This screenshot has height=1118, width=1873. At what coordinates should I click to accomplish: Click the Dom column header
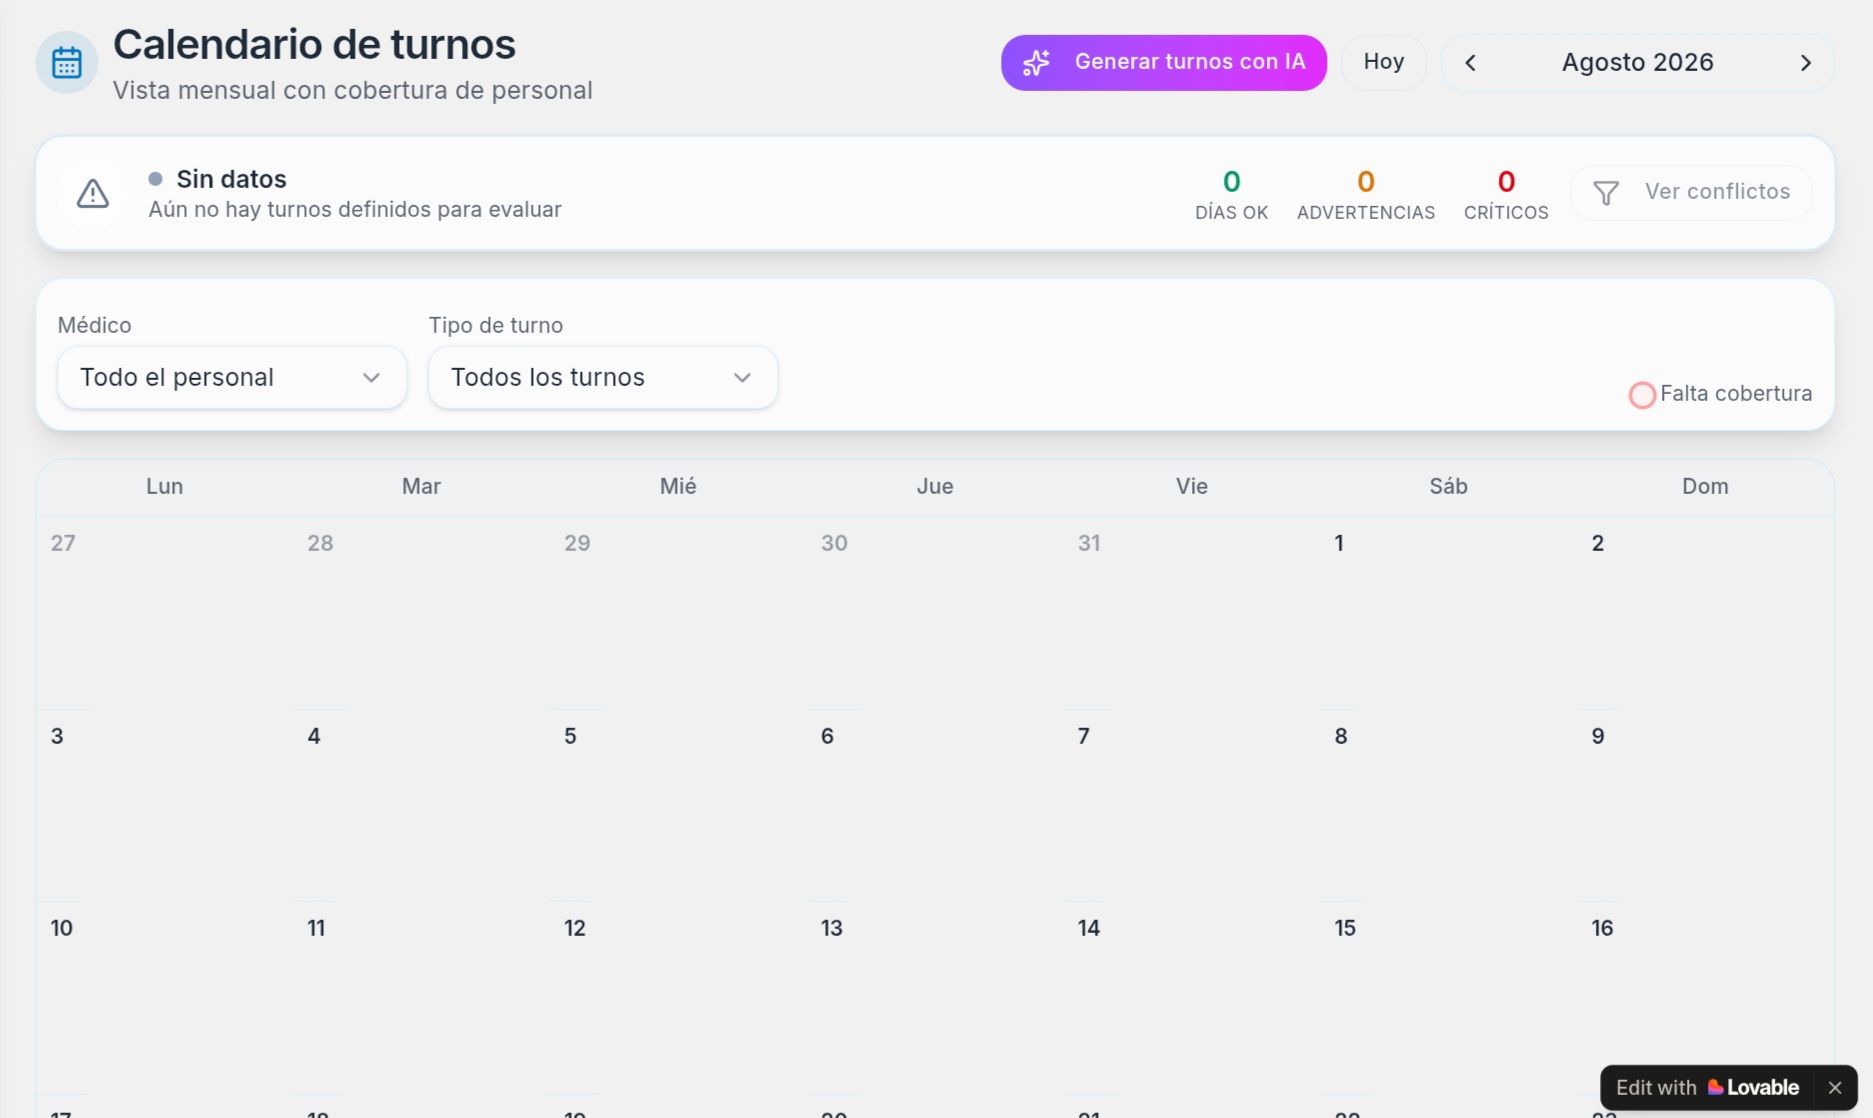(x=1705, y=487)
